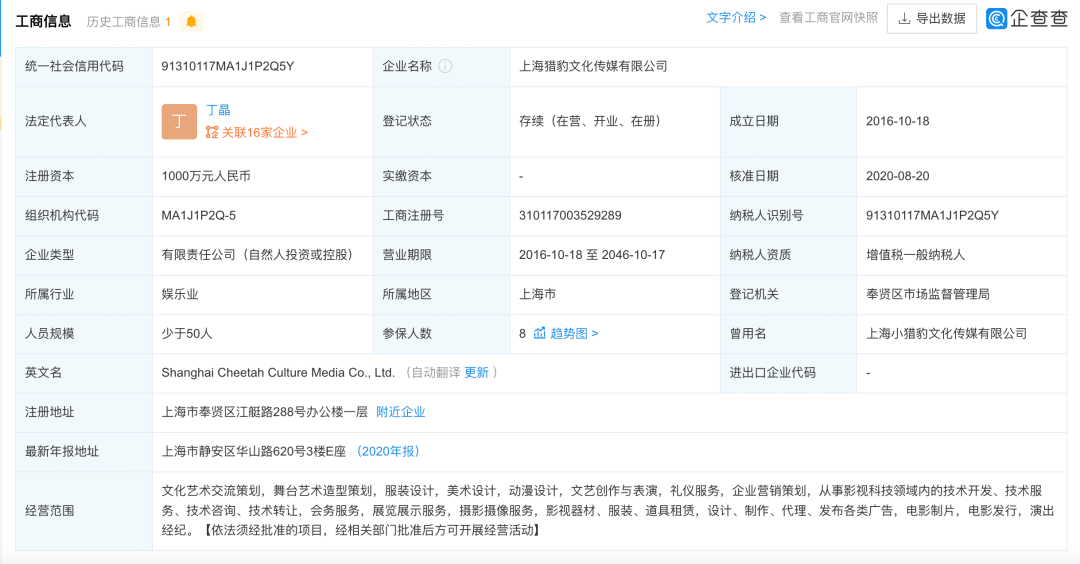Click taxpayer qualification 增值税一般纳税人
The image size is (1080, 564).
[x=915, y=255]
